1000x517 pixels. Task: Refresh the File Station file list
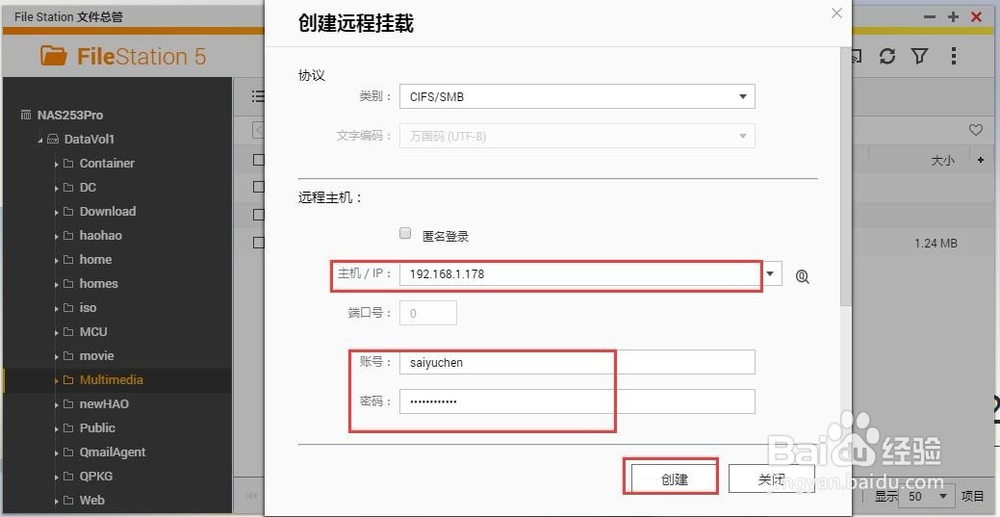887,56
